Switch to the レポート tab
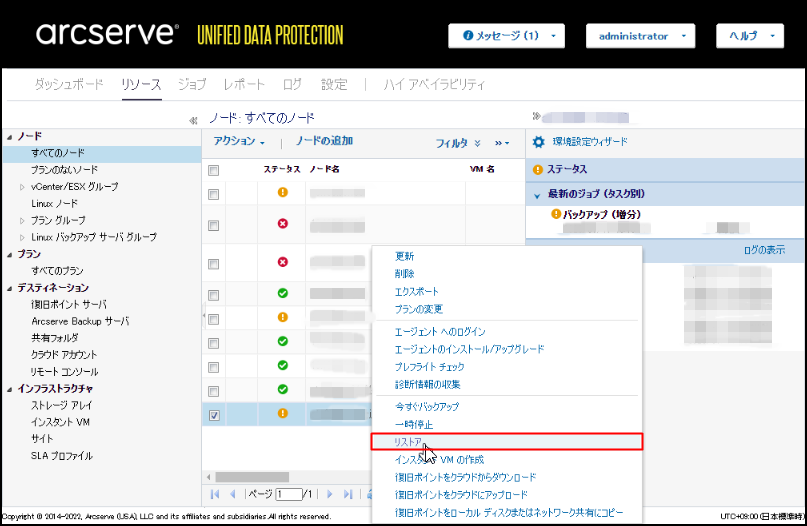The height and width of the screenshot is (526, 807). (x=244, y=84)
